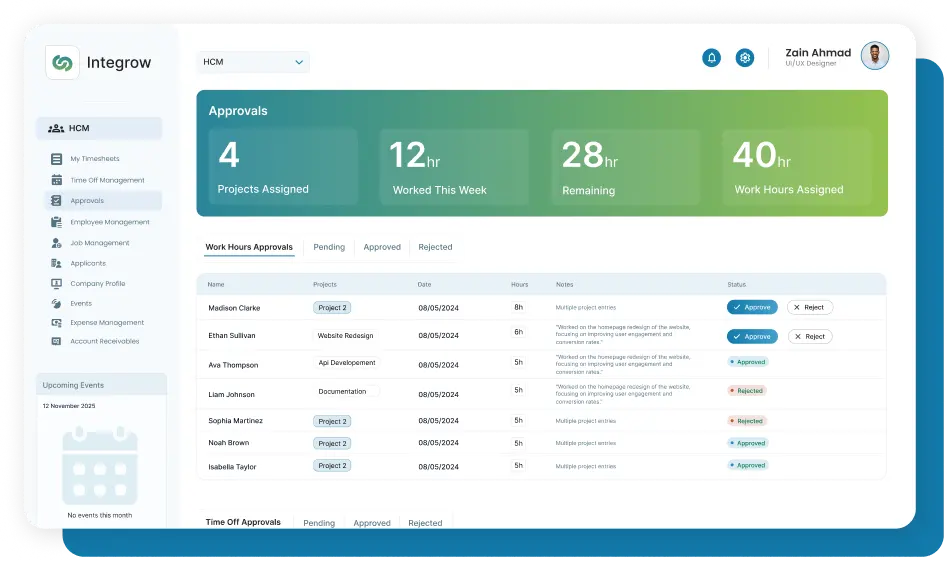Click the Applicants sidebar icon
The height and width of the screenshot is (561, 948).
(x=57, y=263)
